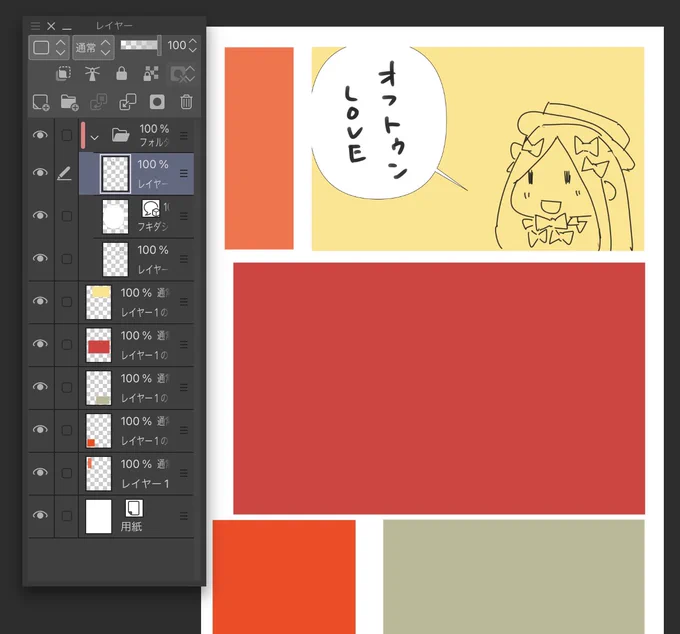The width and height of the screenshot is (680, 634).
Task: Select the white 用紙 paper thumbnail
Action: pos(99,516)
